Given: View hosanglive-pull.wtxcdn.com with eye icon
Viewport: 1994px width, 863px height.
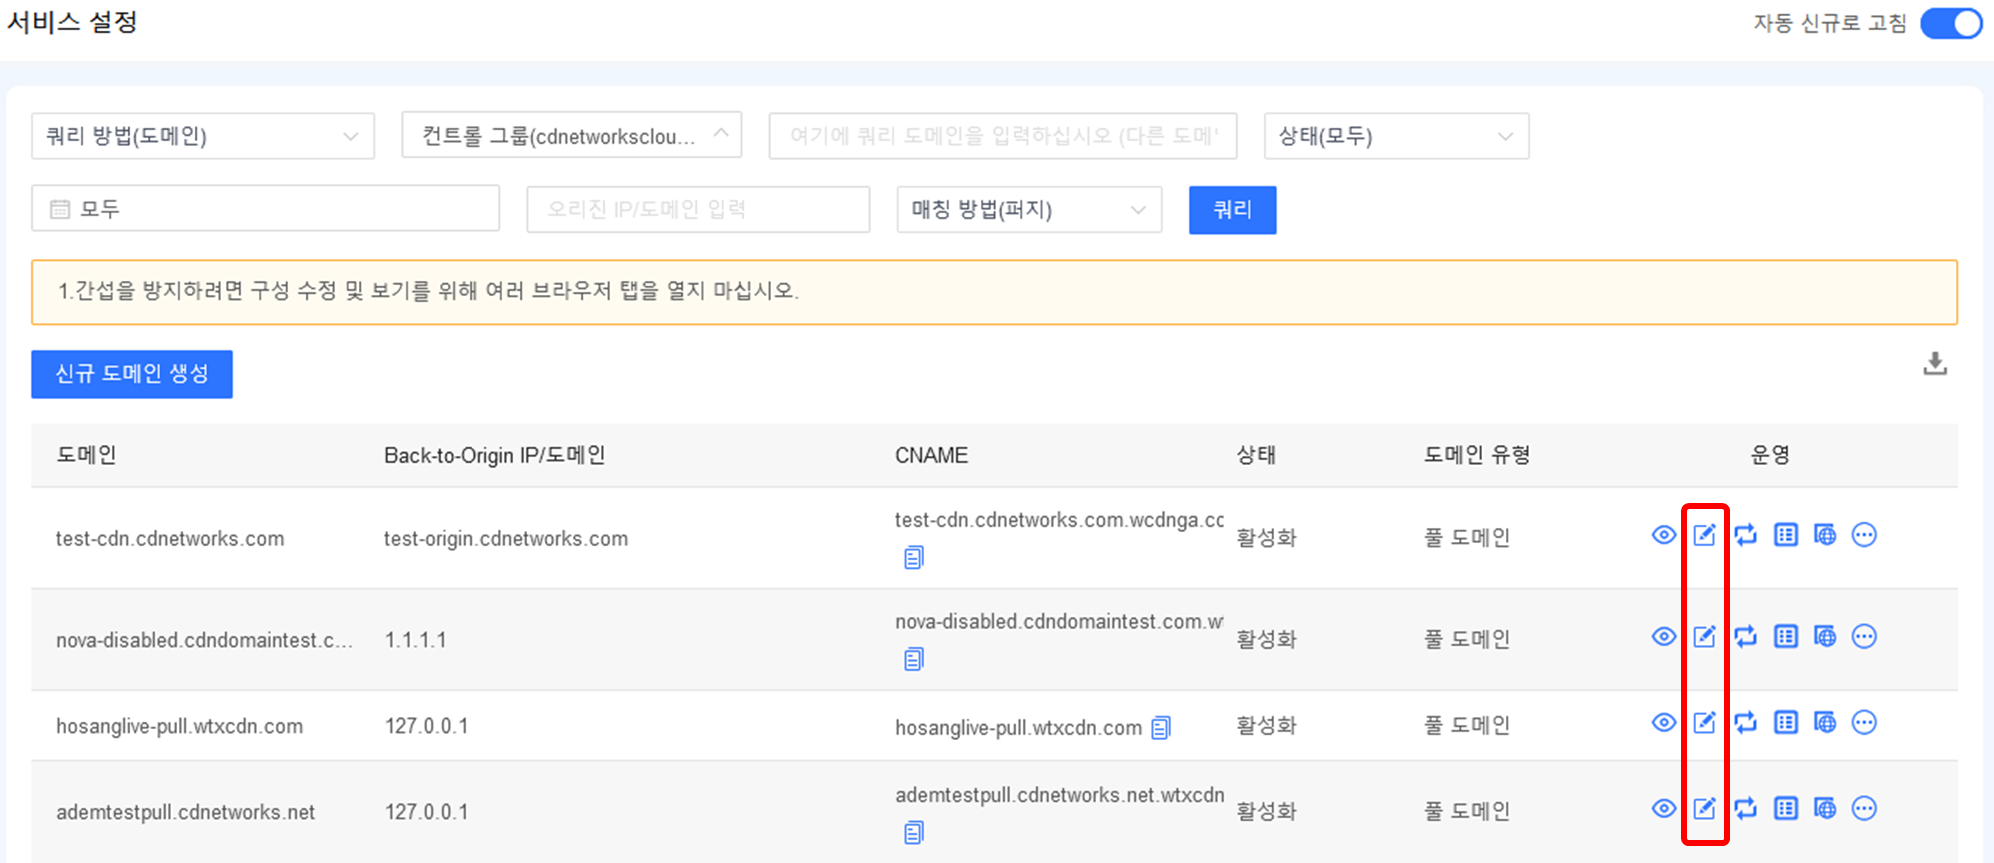Looking at the screenshot, I should click(1664, 722).
